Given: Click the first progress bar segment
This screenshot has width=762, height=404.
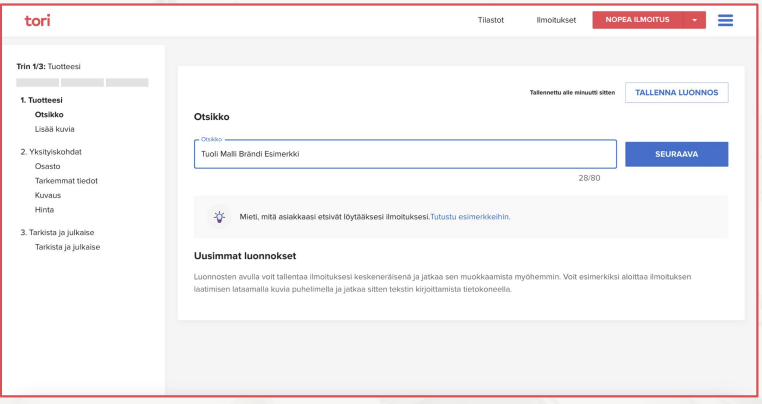Looking at the screenshot, I should coord(37,83).
